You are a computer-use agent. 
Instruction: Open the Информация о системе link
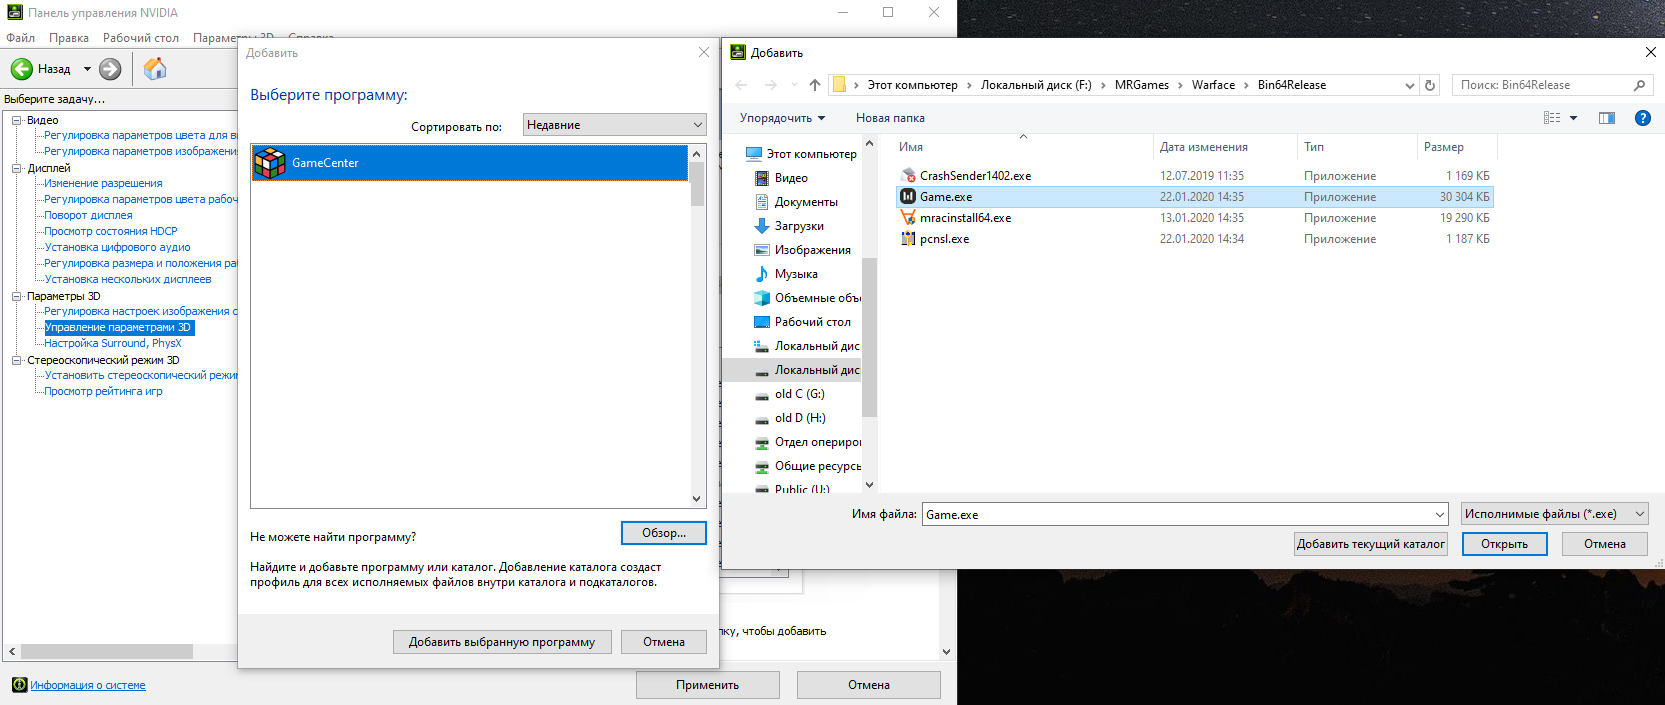(88, 685)
